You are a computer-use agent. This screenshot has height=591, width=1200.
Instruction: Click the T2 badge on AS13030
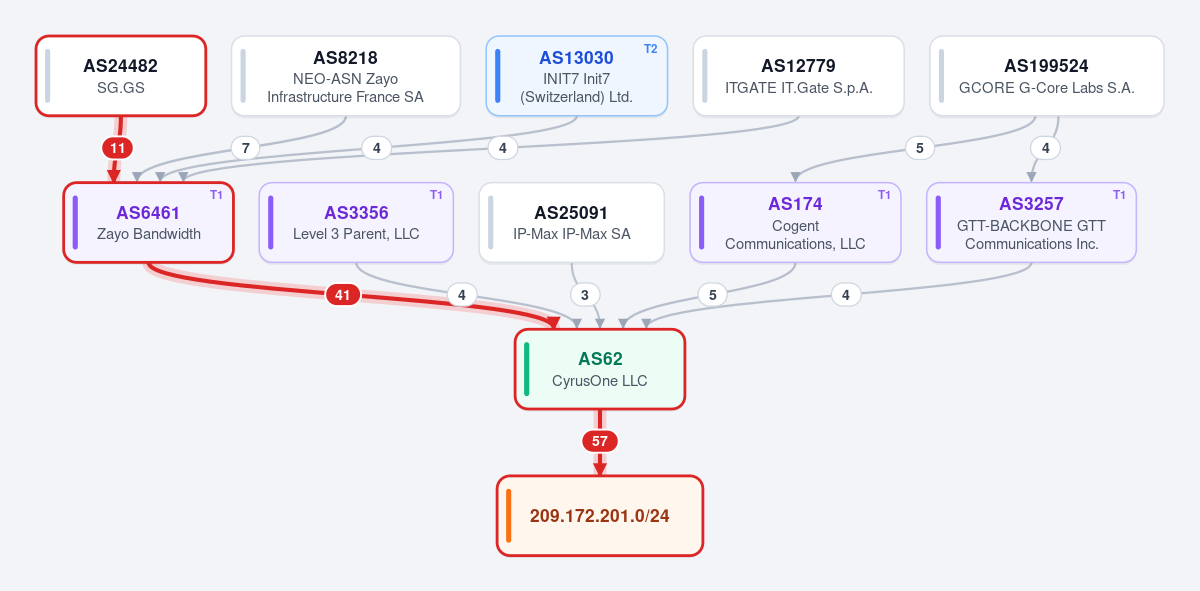point(650,49)
